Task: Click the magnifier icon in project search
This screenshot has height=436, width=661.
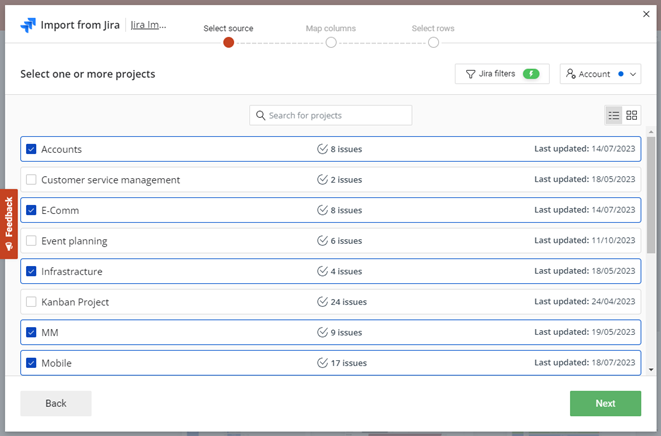Action: (x=261, y=115)
